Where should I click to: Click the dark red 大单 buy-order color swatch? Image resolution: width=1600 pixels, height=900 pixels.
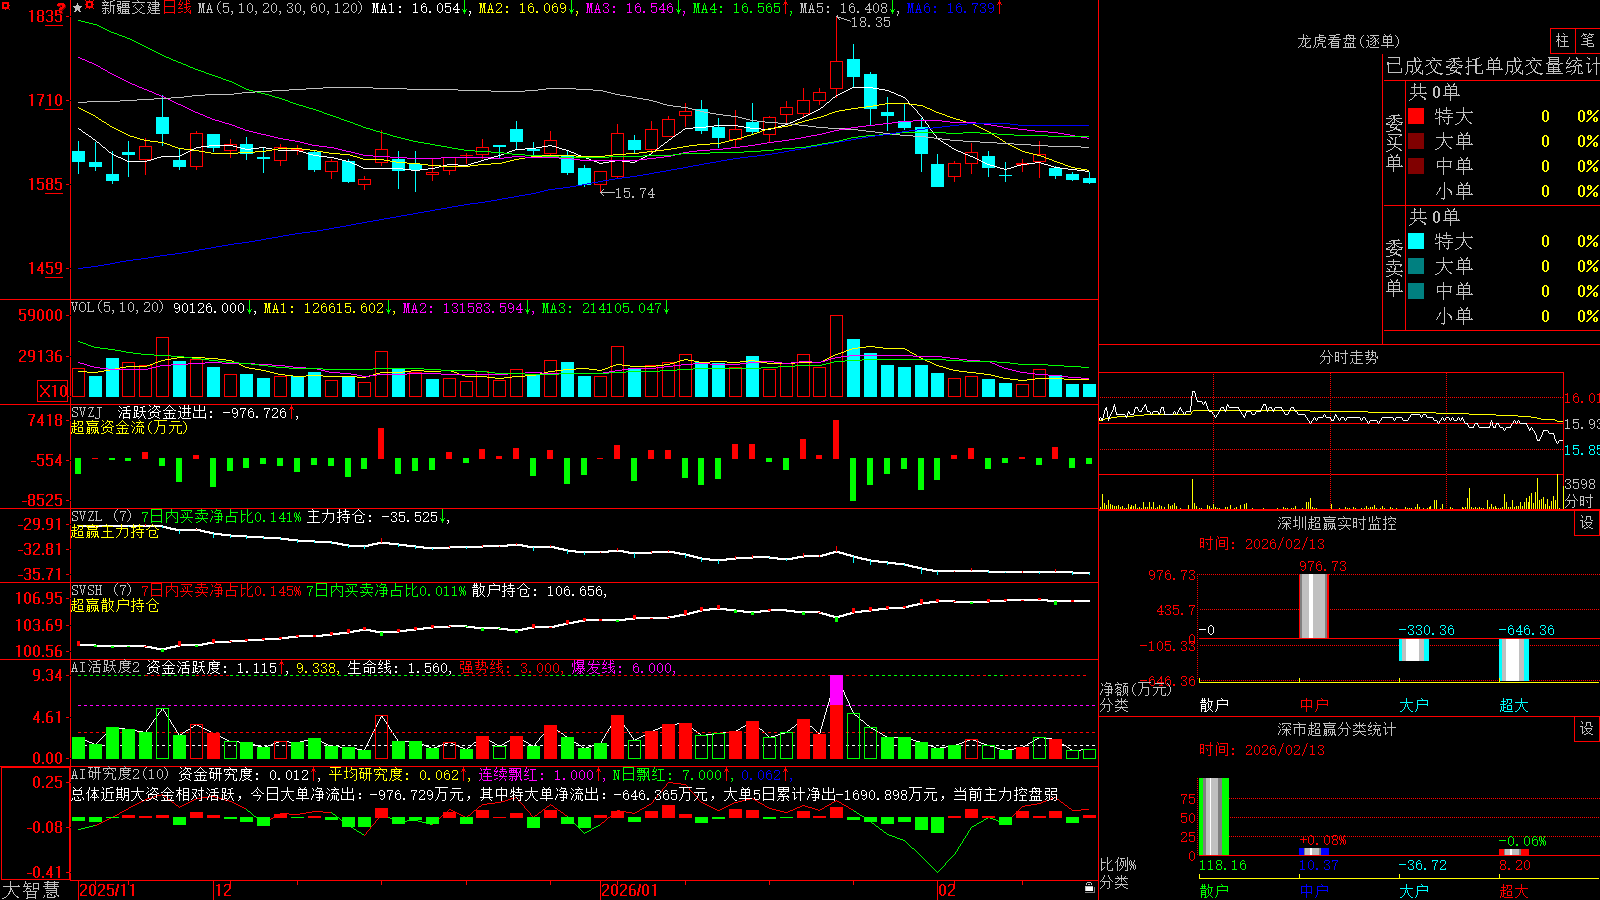point(1416,141)
